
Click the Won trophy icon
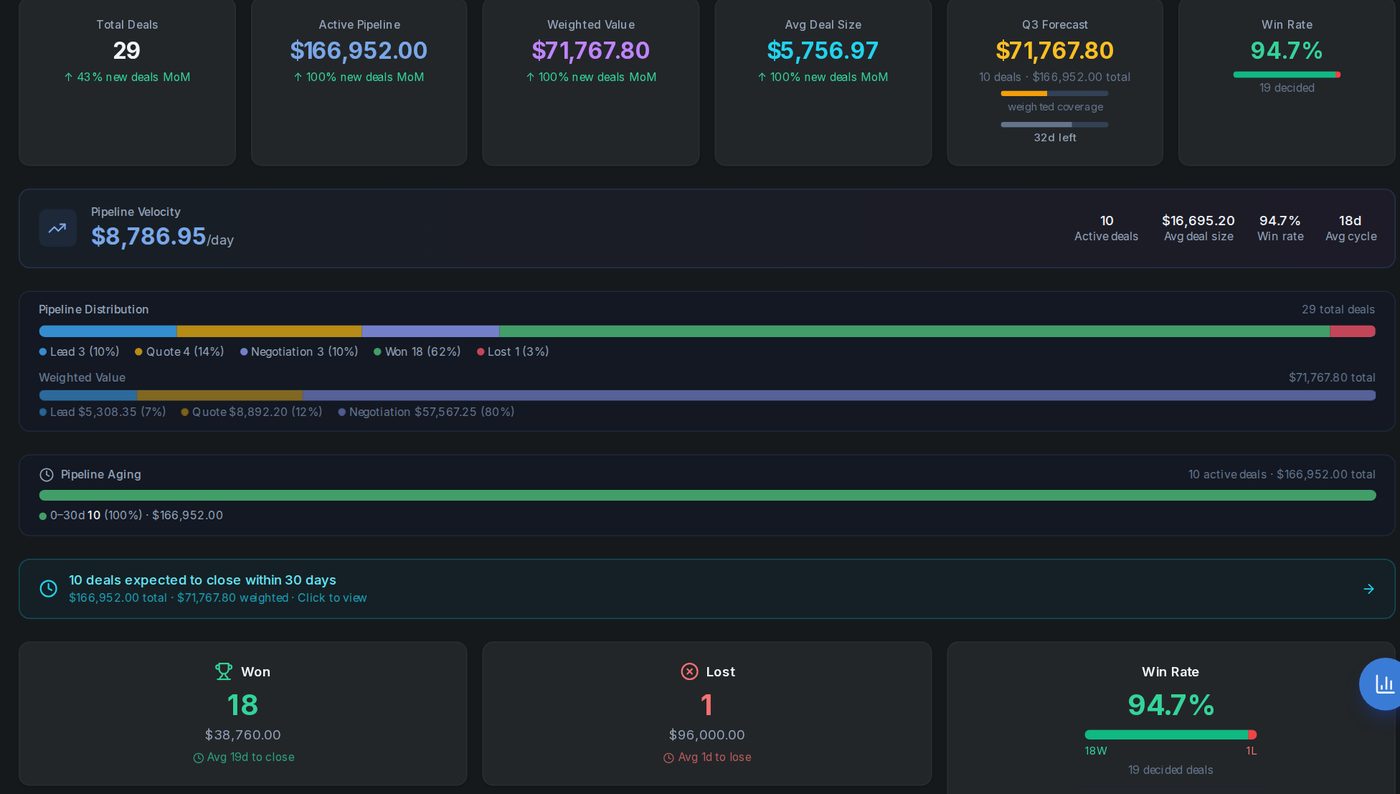pyautogui.click(x=224, y=671)
